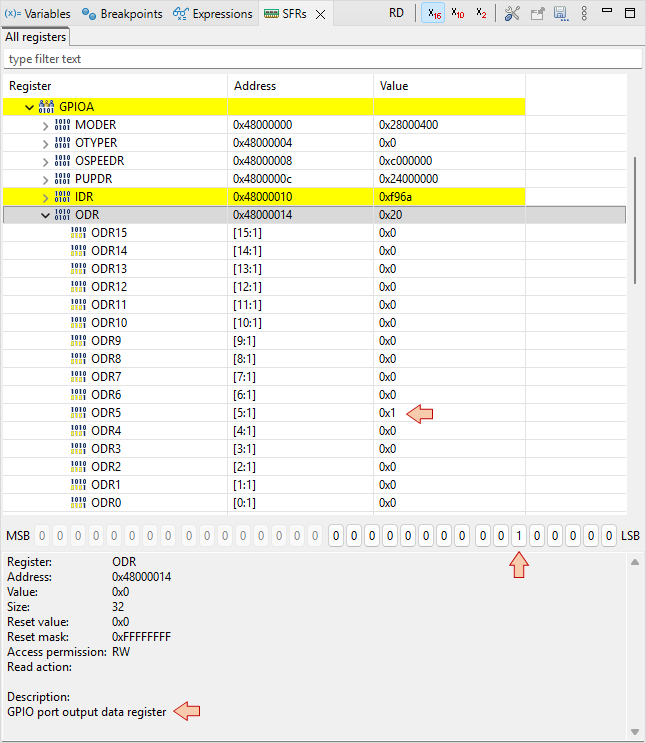Click the RD read register button
The height and width of the screenshot is (743, 646).
(x=397, y=14)
